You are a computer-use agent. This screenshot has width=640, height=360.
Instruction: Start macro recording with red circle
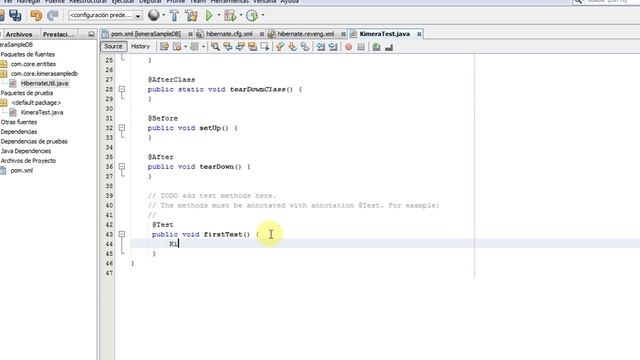349,47
